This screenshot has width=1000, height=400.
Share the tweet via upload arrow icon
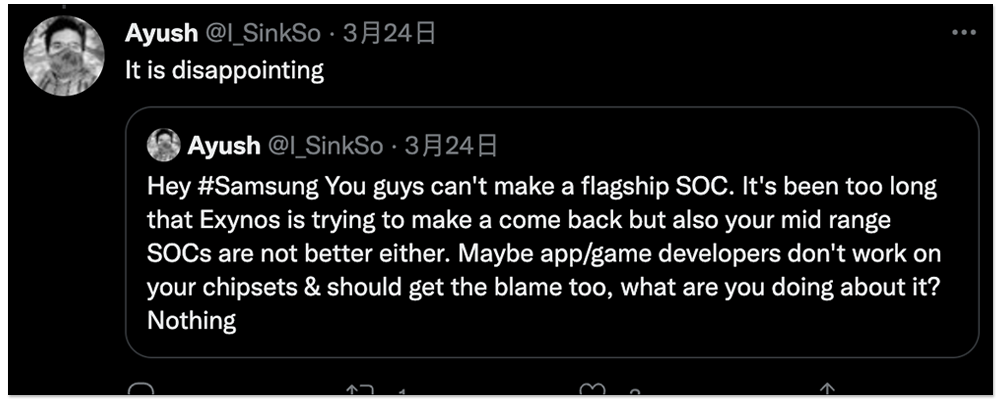pyautogui.click(x=828, y=390)
